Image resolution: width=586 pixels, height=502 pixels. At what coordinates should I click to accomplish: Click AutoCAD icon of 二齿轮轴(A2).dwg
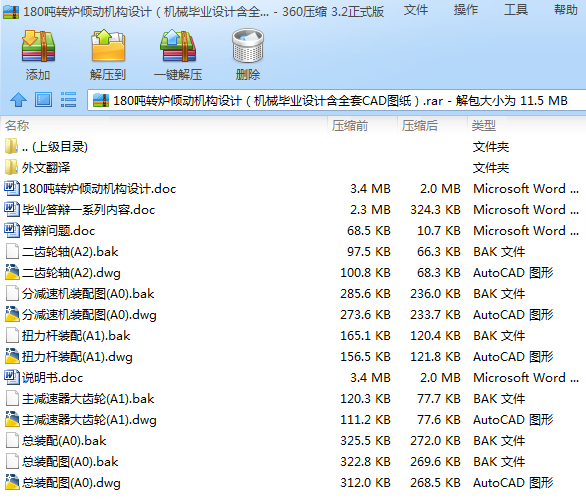tap(12, 272)
